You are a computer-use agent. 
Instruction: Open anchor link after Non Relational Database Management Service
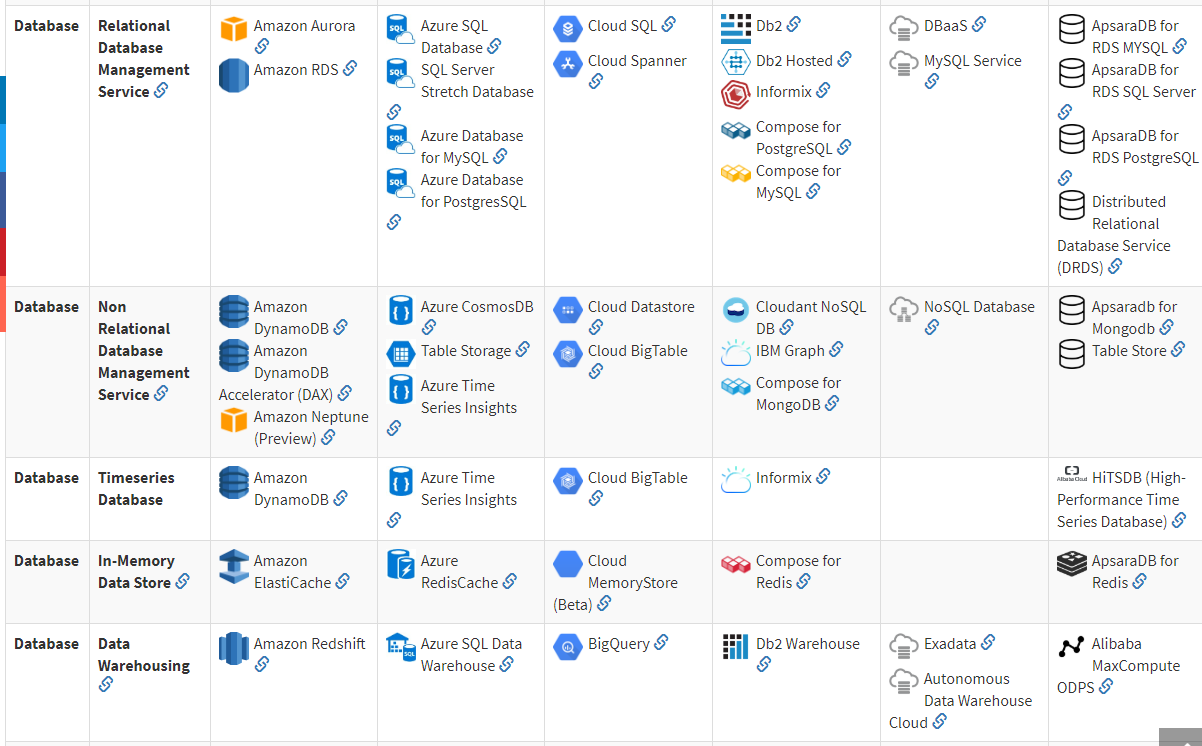tap(161, 394)
